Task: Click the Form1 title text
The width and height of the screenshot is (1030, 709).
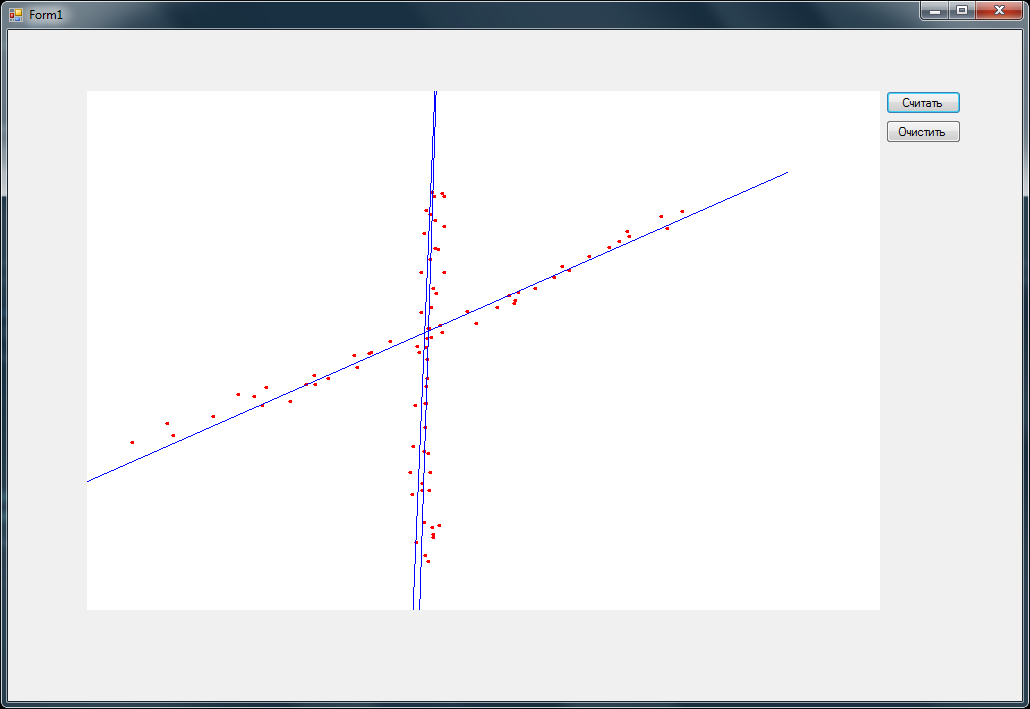Action: (x=46, y=14)
